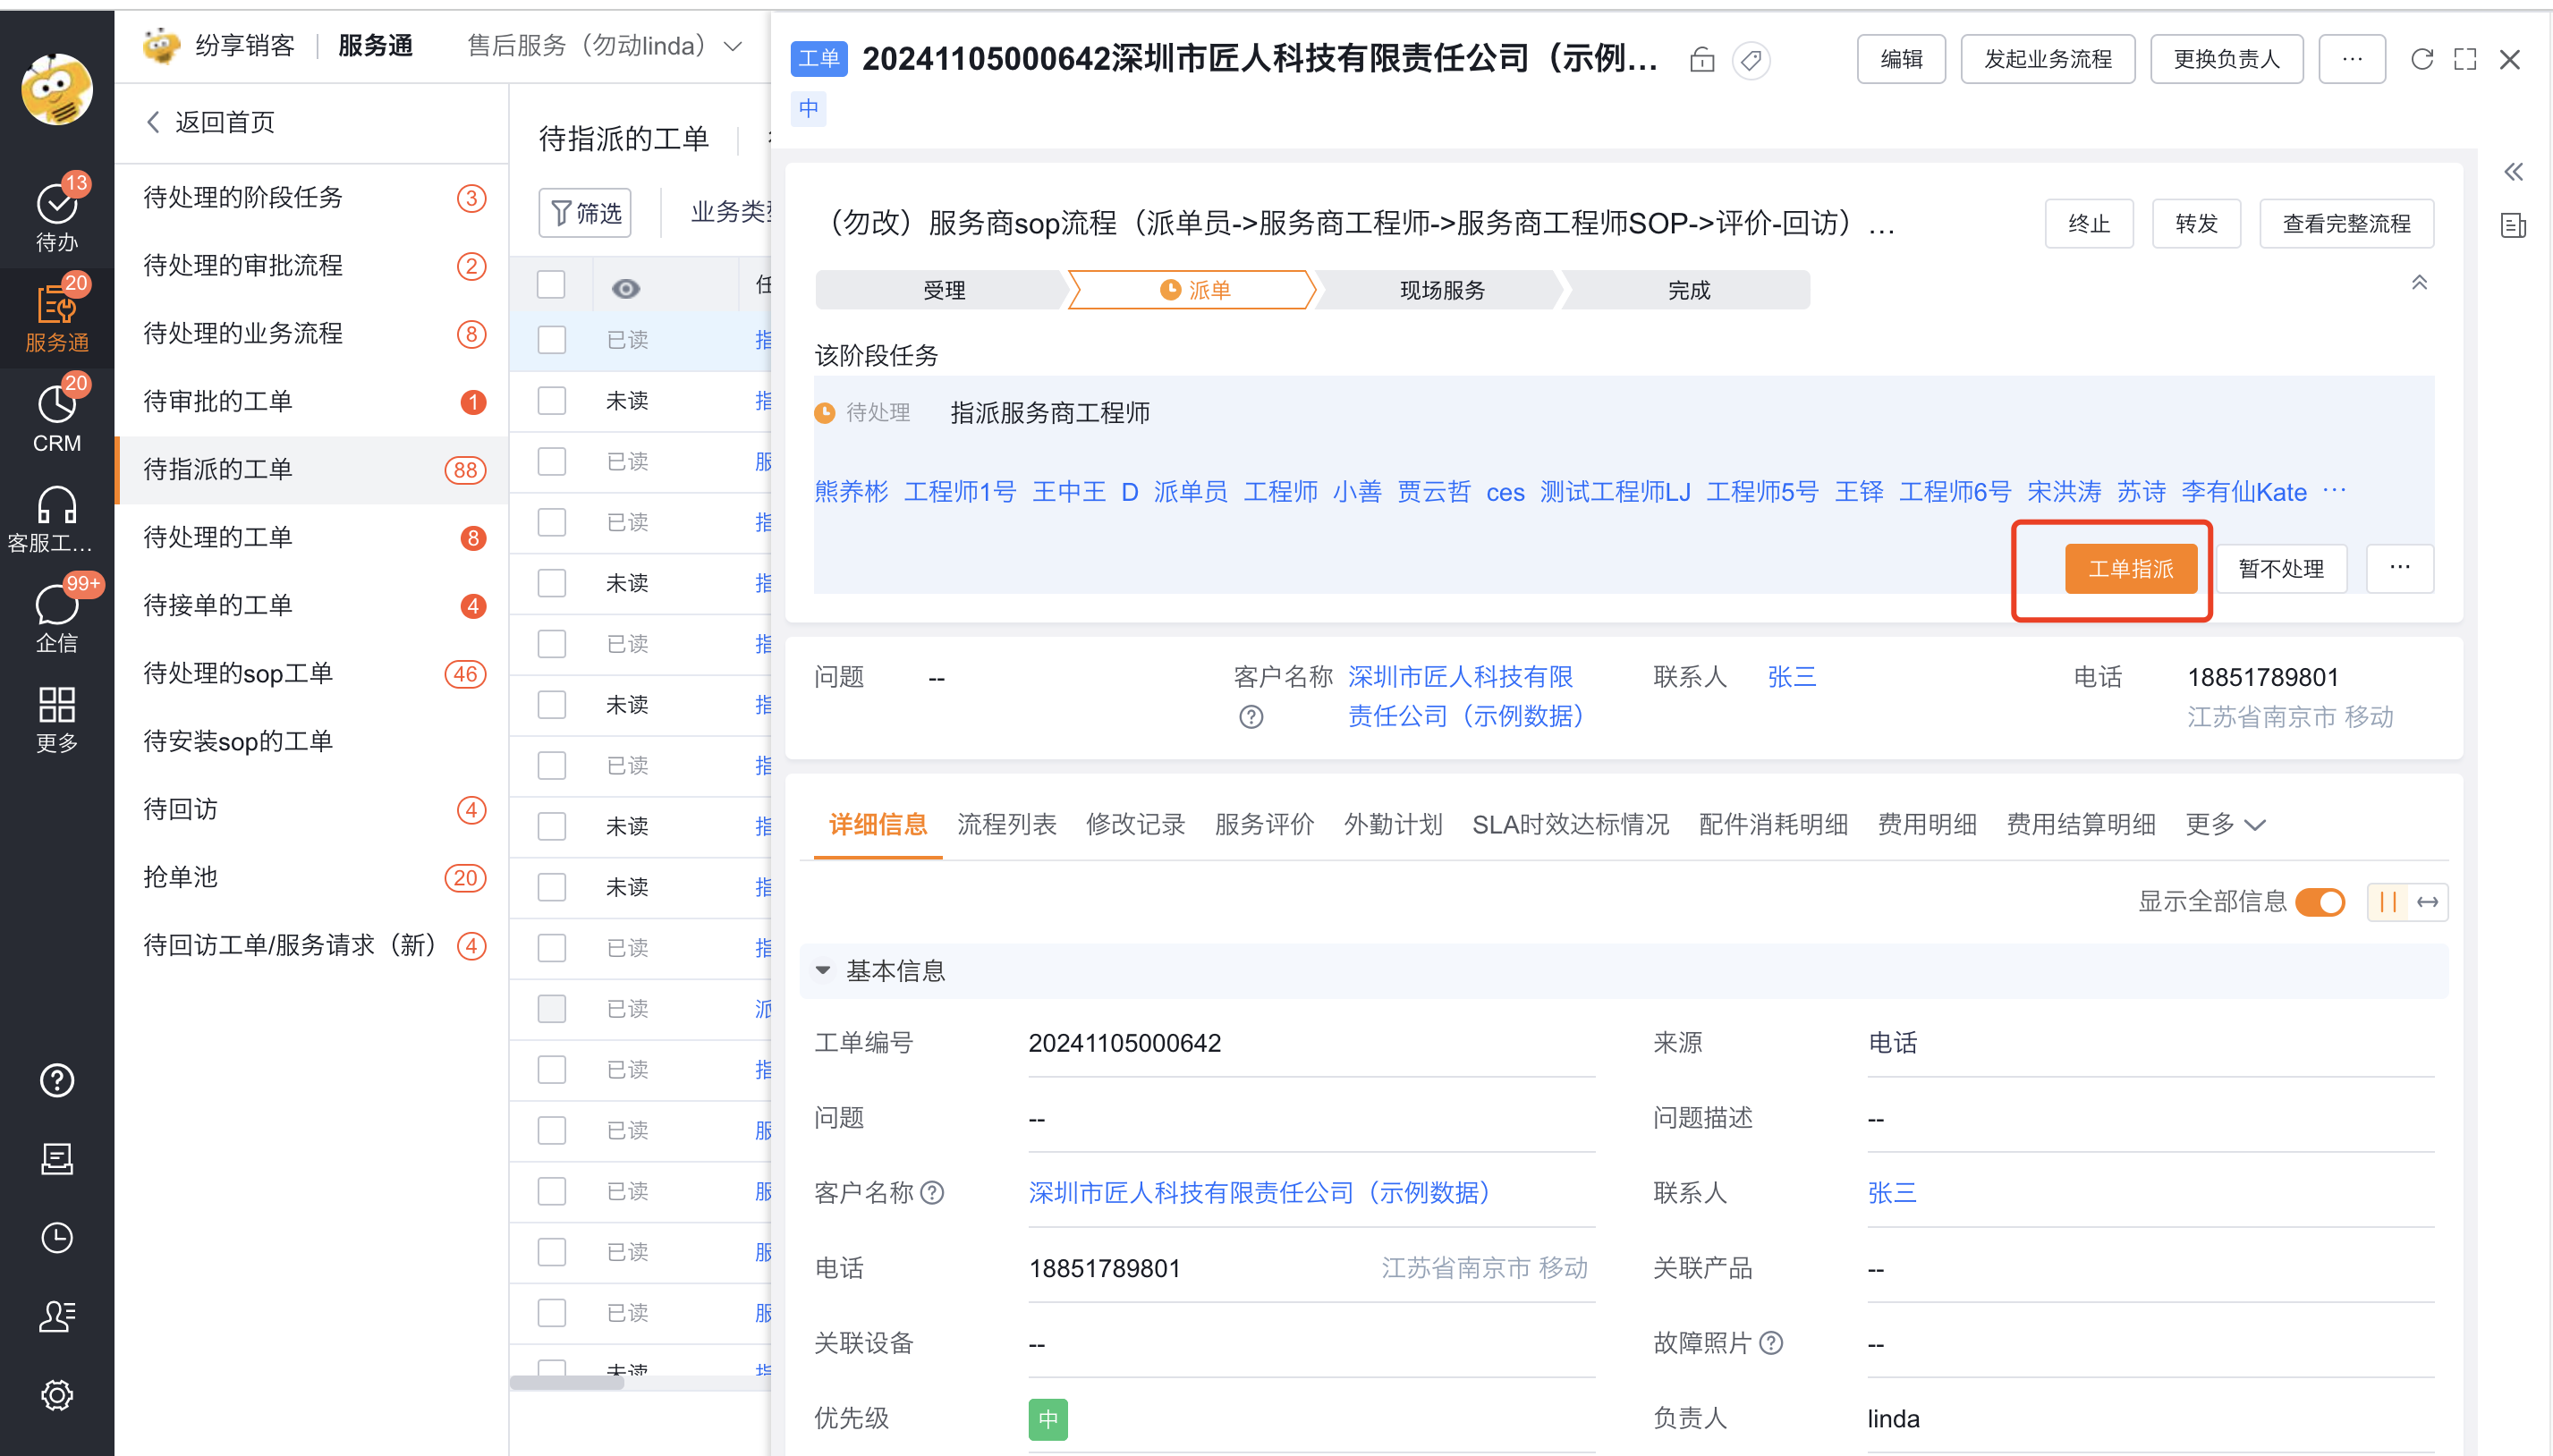Collapse the 基本信息 section
This screenshot has height=1456, width=2553.
(x=822, y=970)
